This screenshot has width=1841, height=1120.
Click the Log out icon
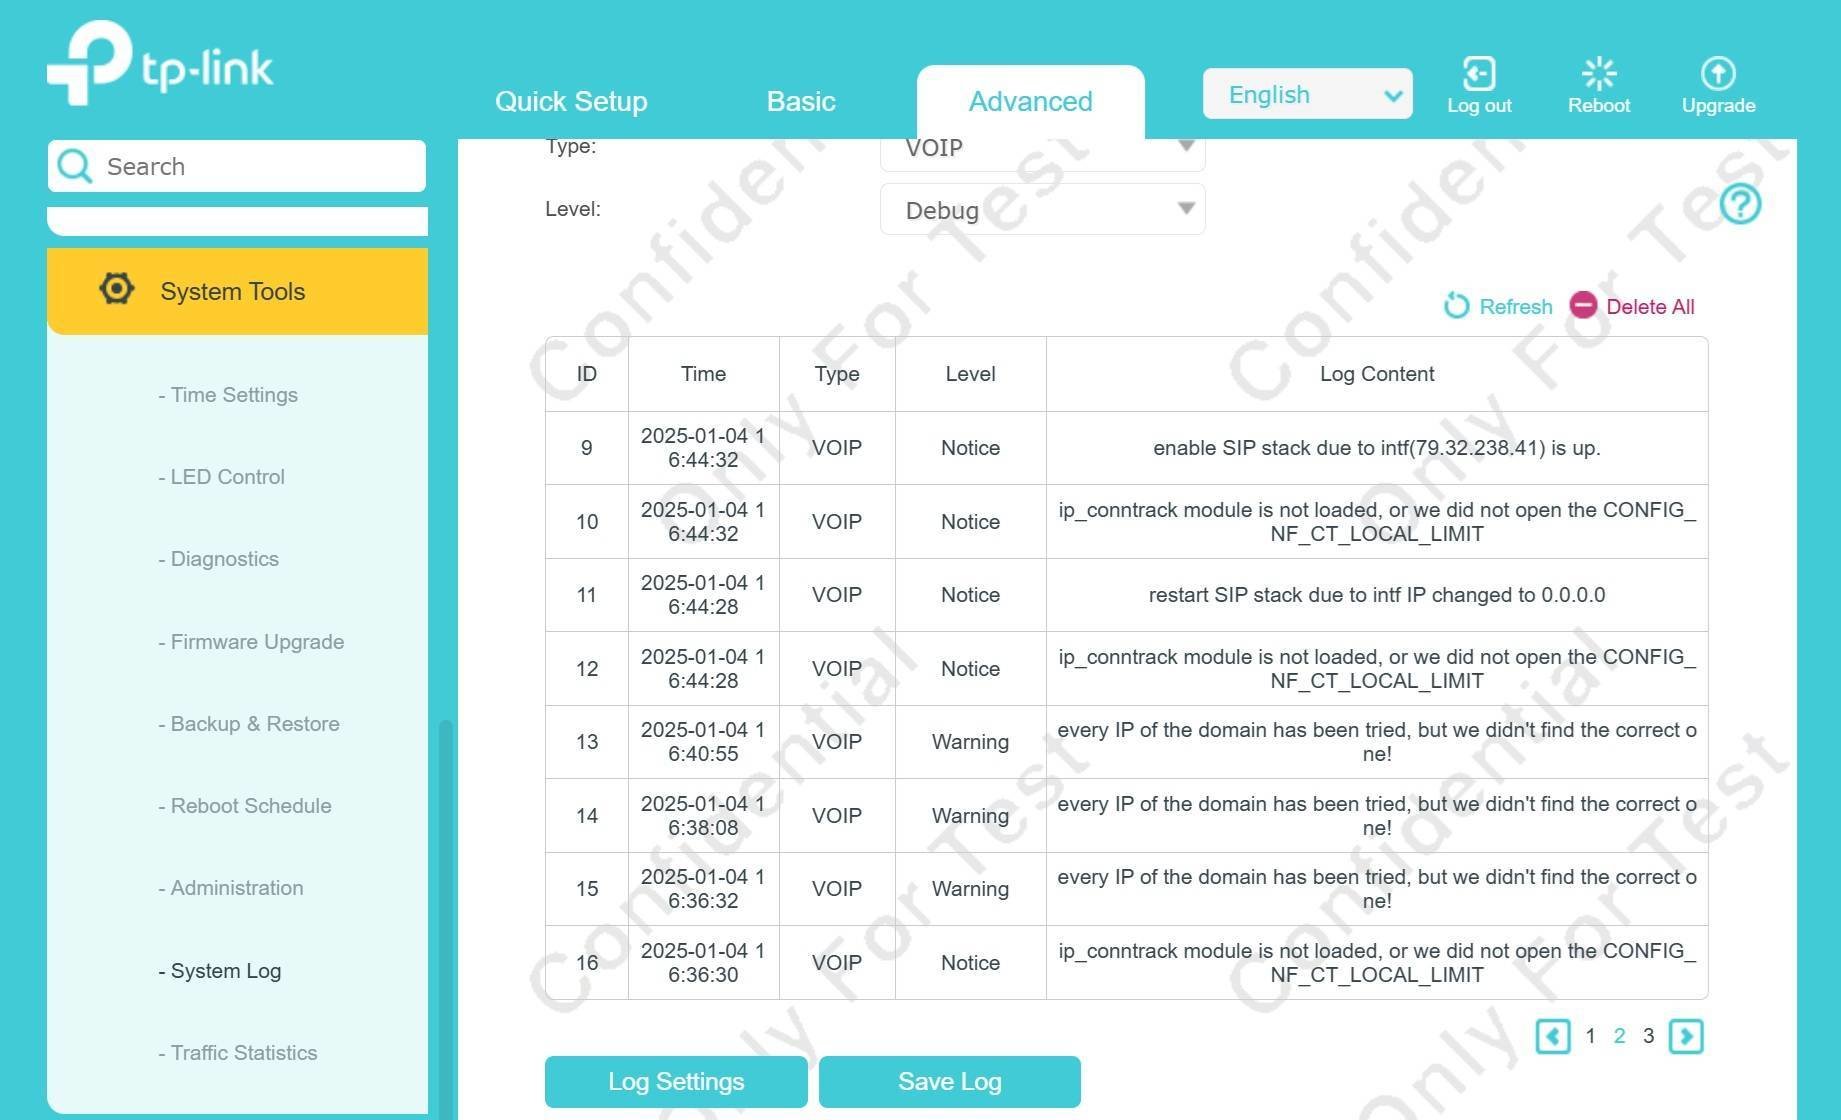(1479, 73)
